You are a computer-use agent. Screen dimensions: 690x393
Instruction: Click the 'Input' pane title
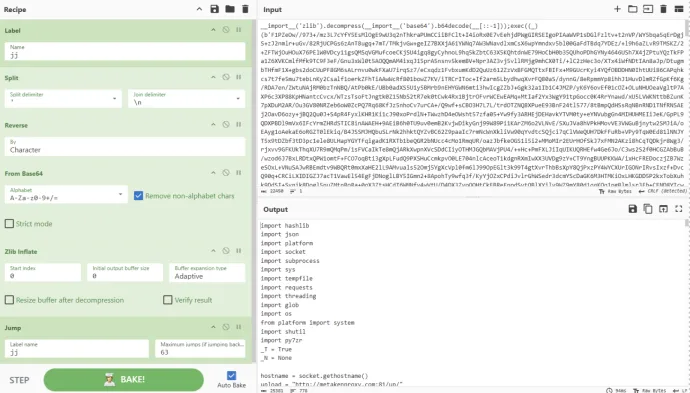click(x=272, y=9)
